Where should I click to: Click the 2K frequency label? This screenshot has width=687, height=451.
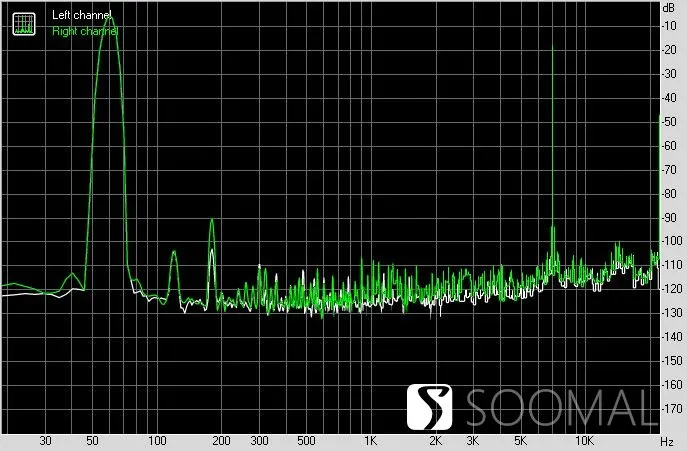pos(436,440)
